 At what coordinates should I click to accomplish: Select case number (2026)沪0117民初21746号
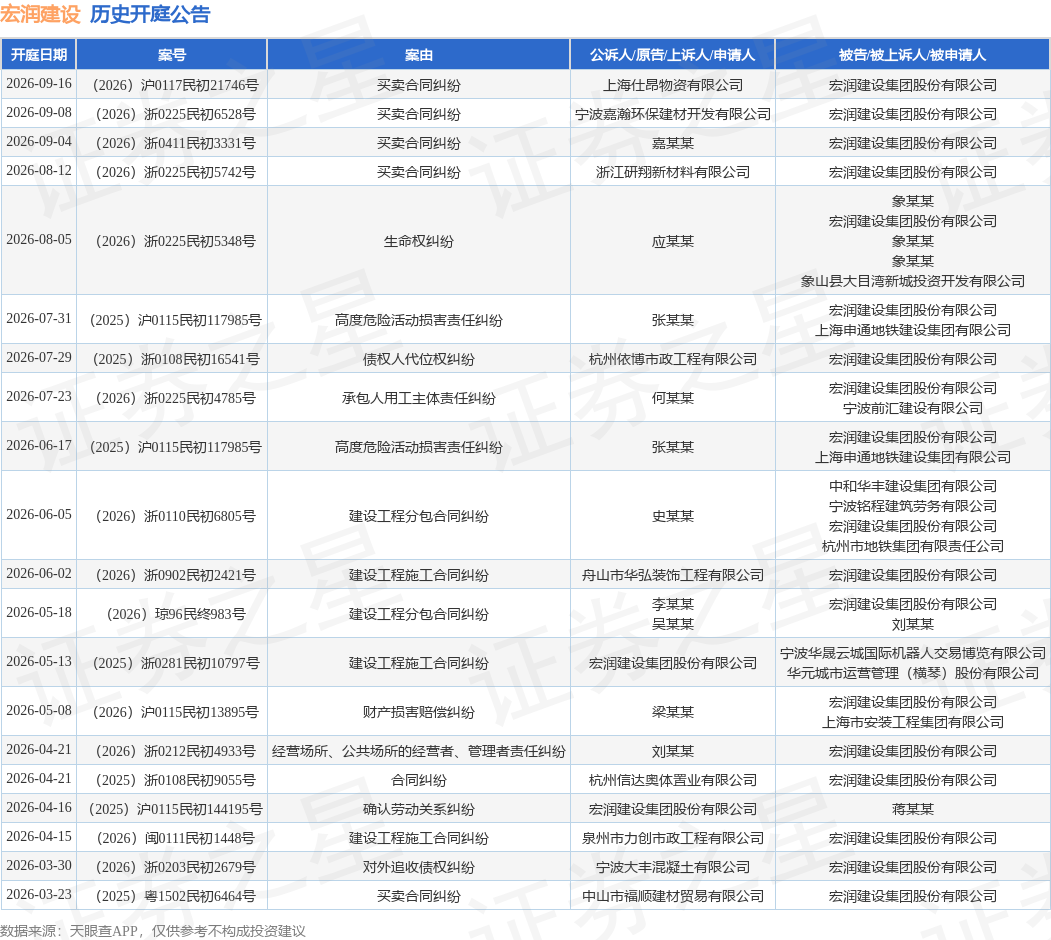point(176,85)
